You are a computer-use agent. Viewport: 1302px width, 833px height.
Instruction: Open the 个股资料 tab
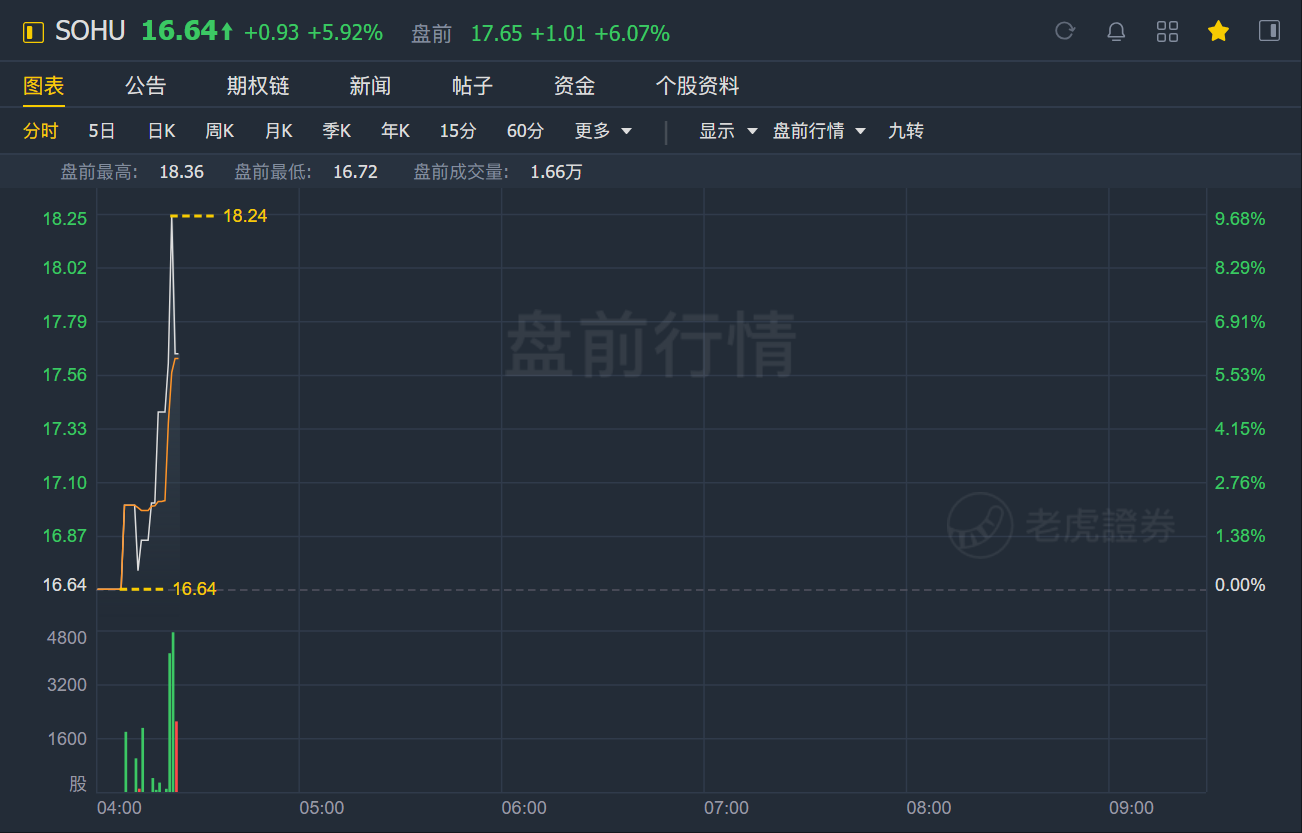(x=697, y=86)
